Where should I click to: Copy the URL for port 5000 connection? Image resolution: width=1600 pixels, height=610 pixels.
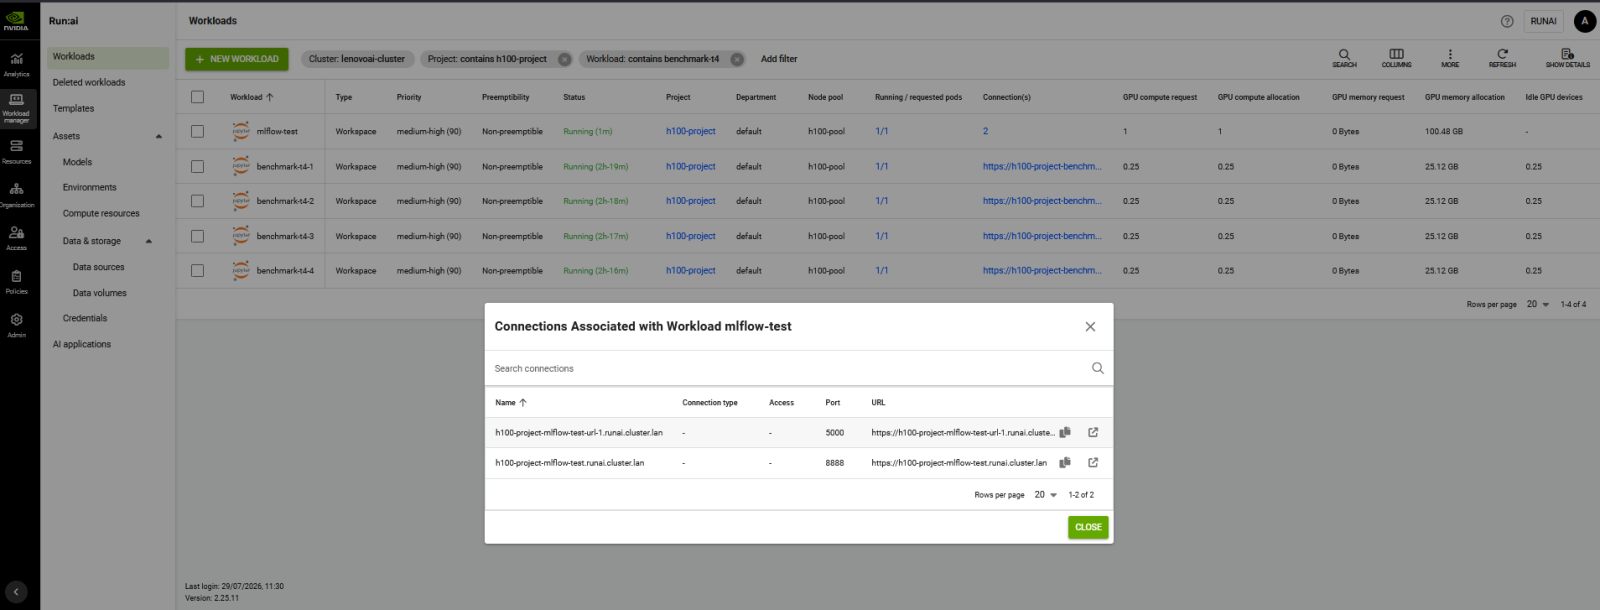click(1065, 432)
